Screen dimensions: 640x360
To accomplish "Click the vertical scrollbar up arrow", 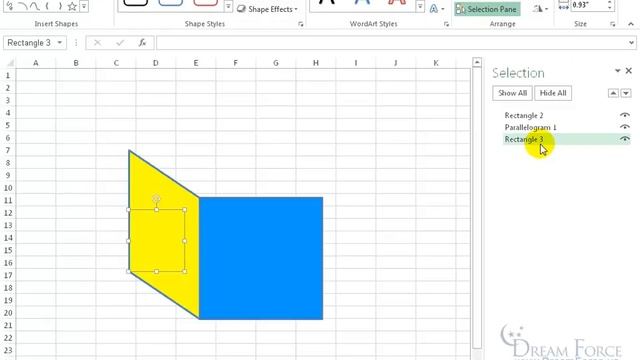I will 477,62.
